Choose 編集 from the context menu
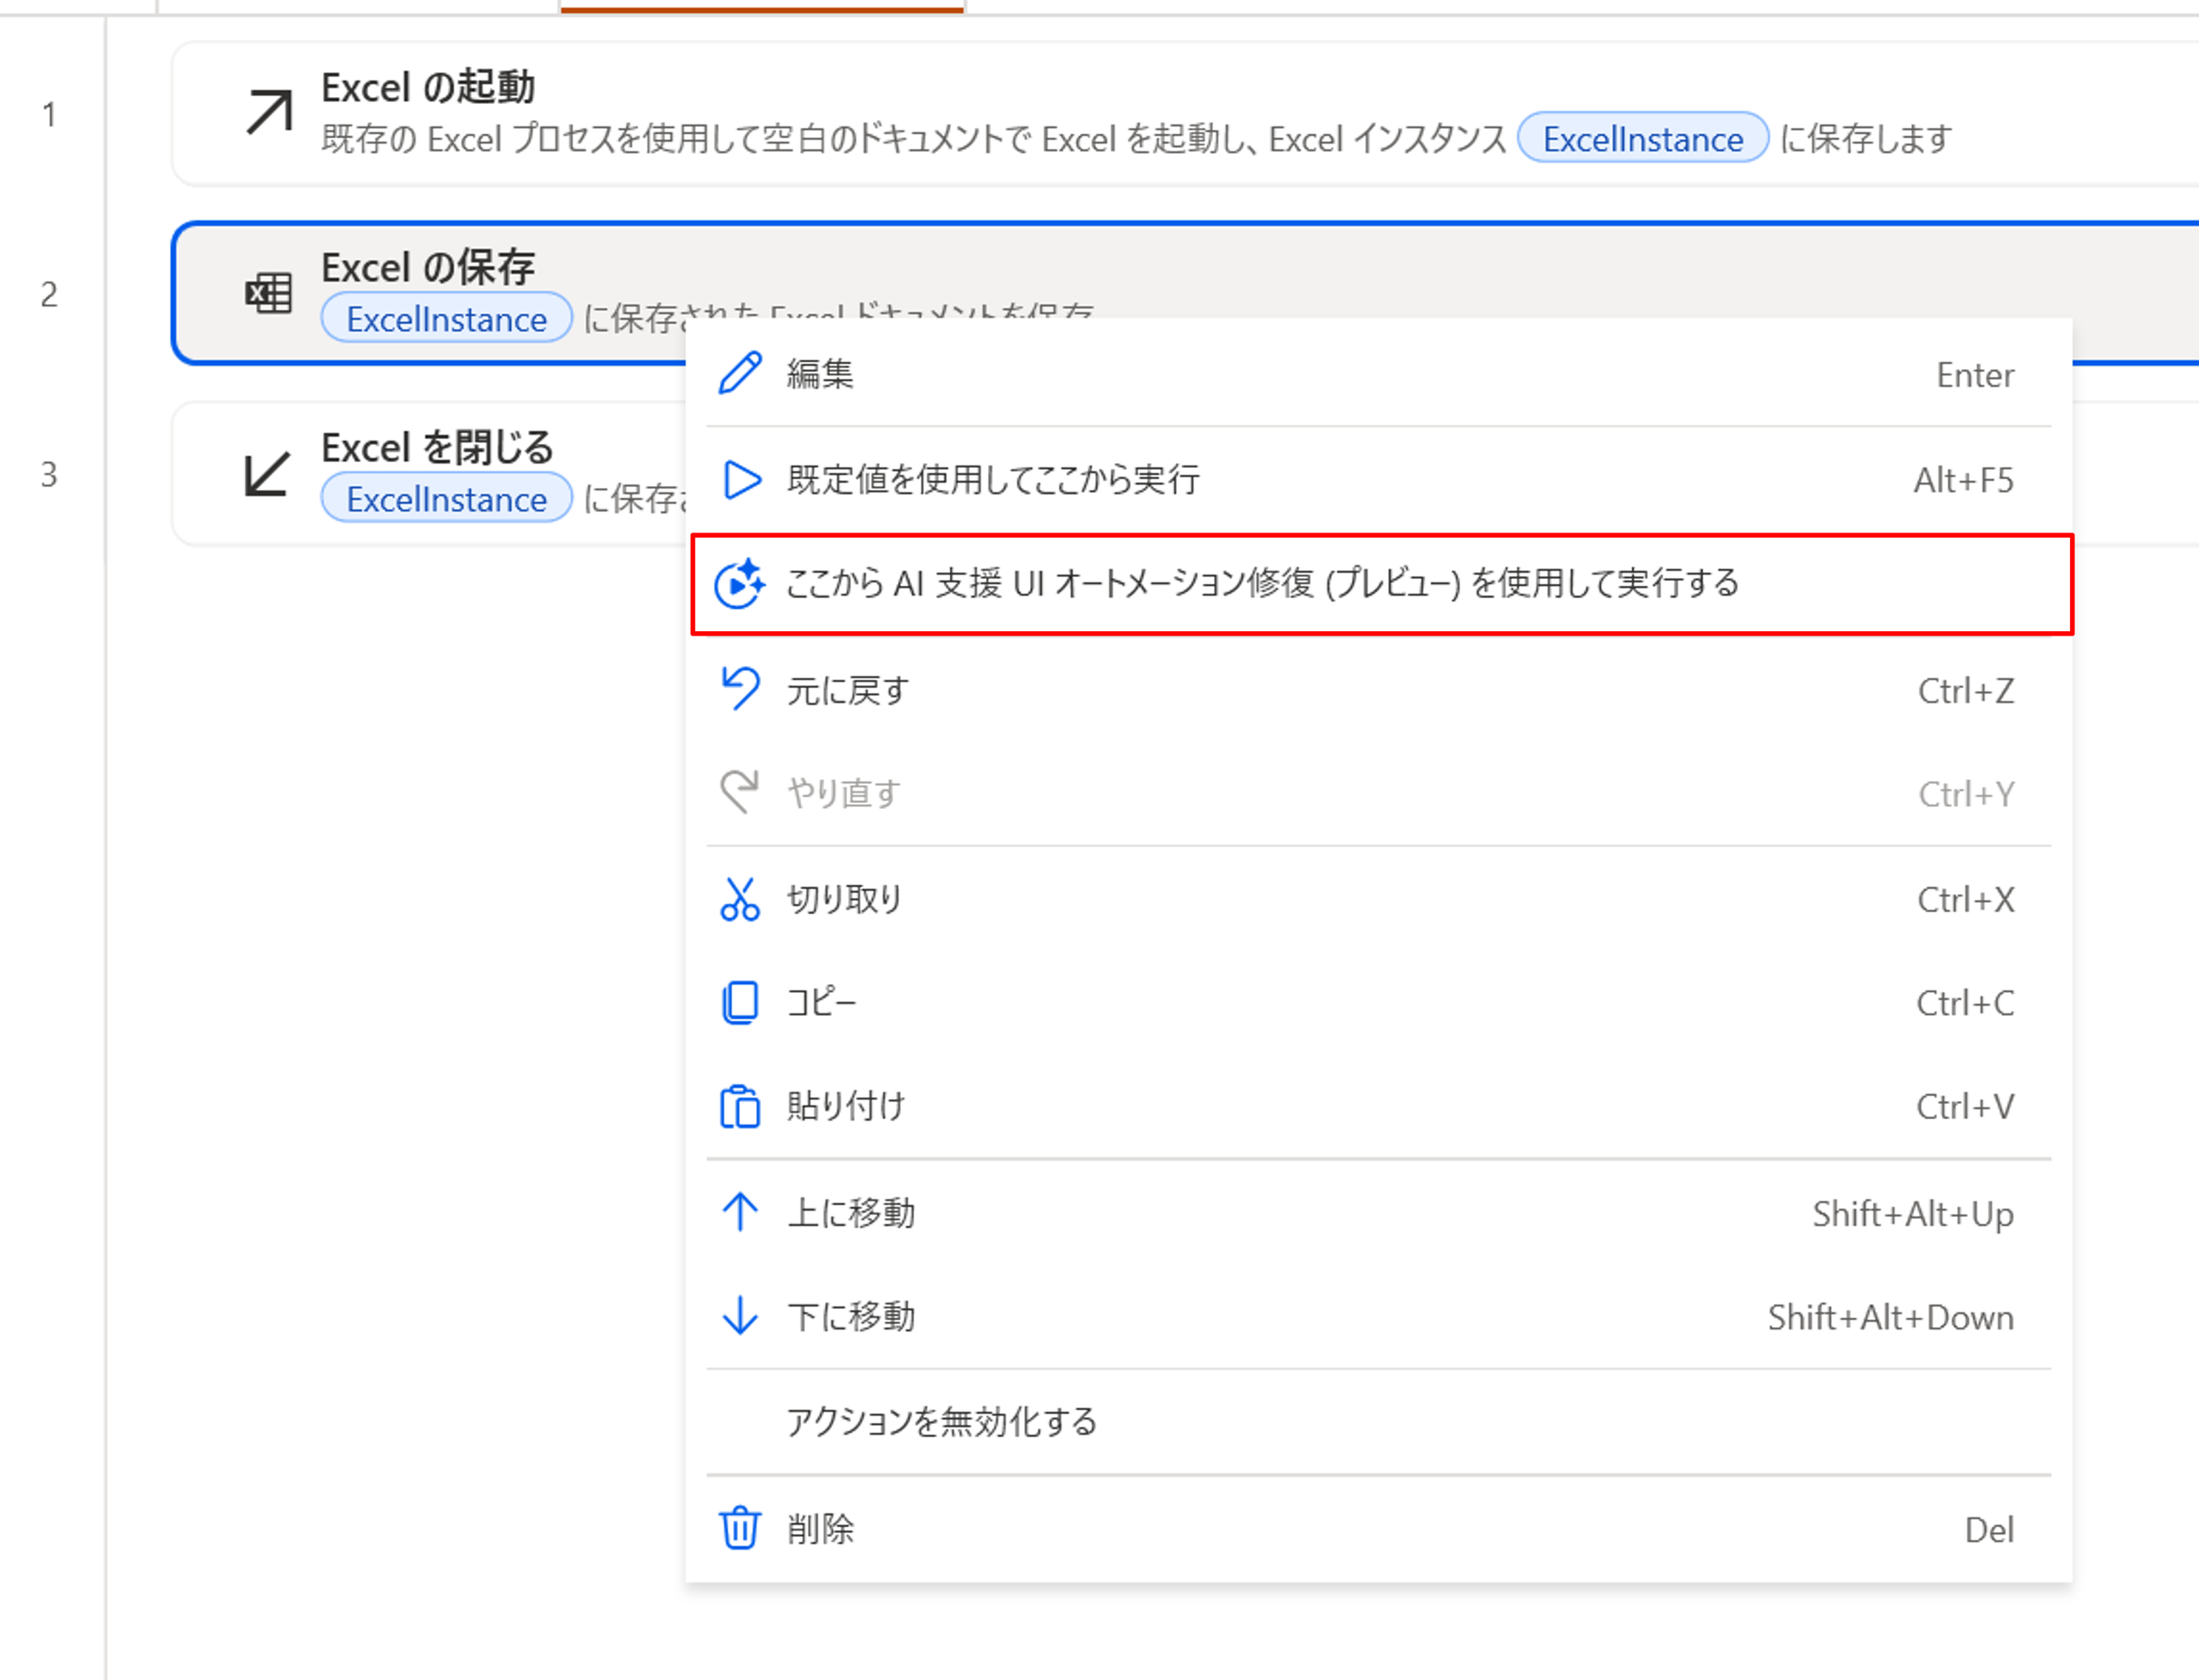Image resolution: width=2199 pixels, height=1680 pixels. (1379, 375)
